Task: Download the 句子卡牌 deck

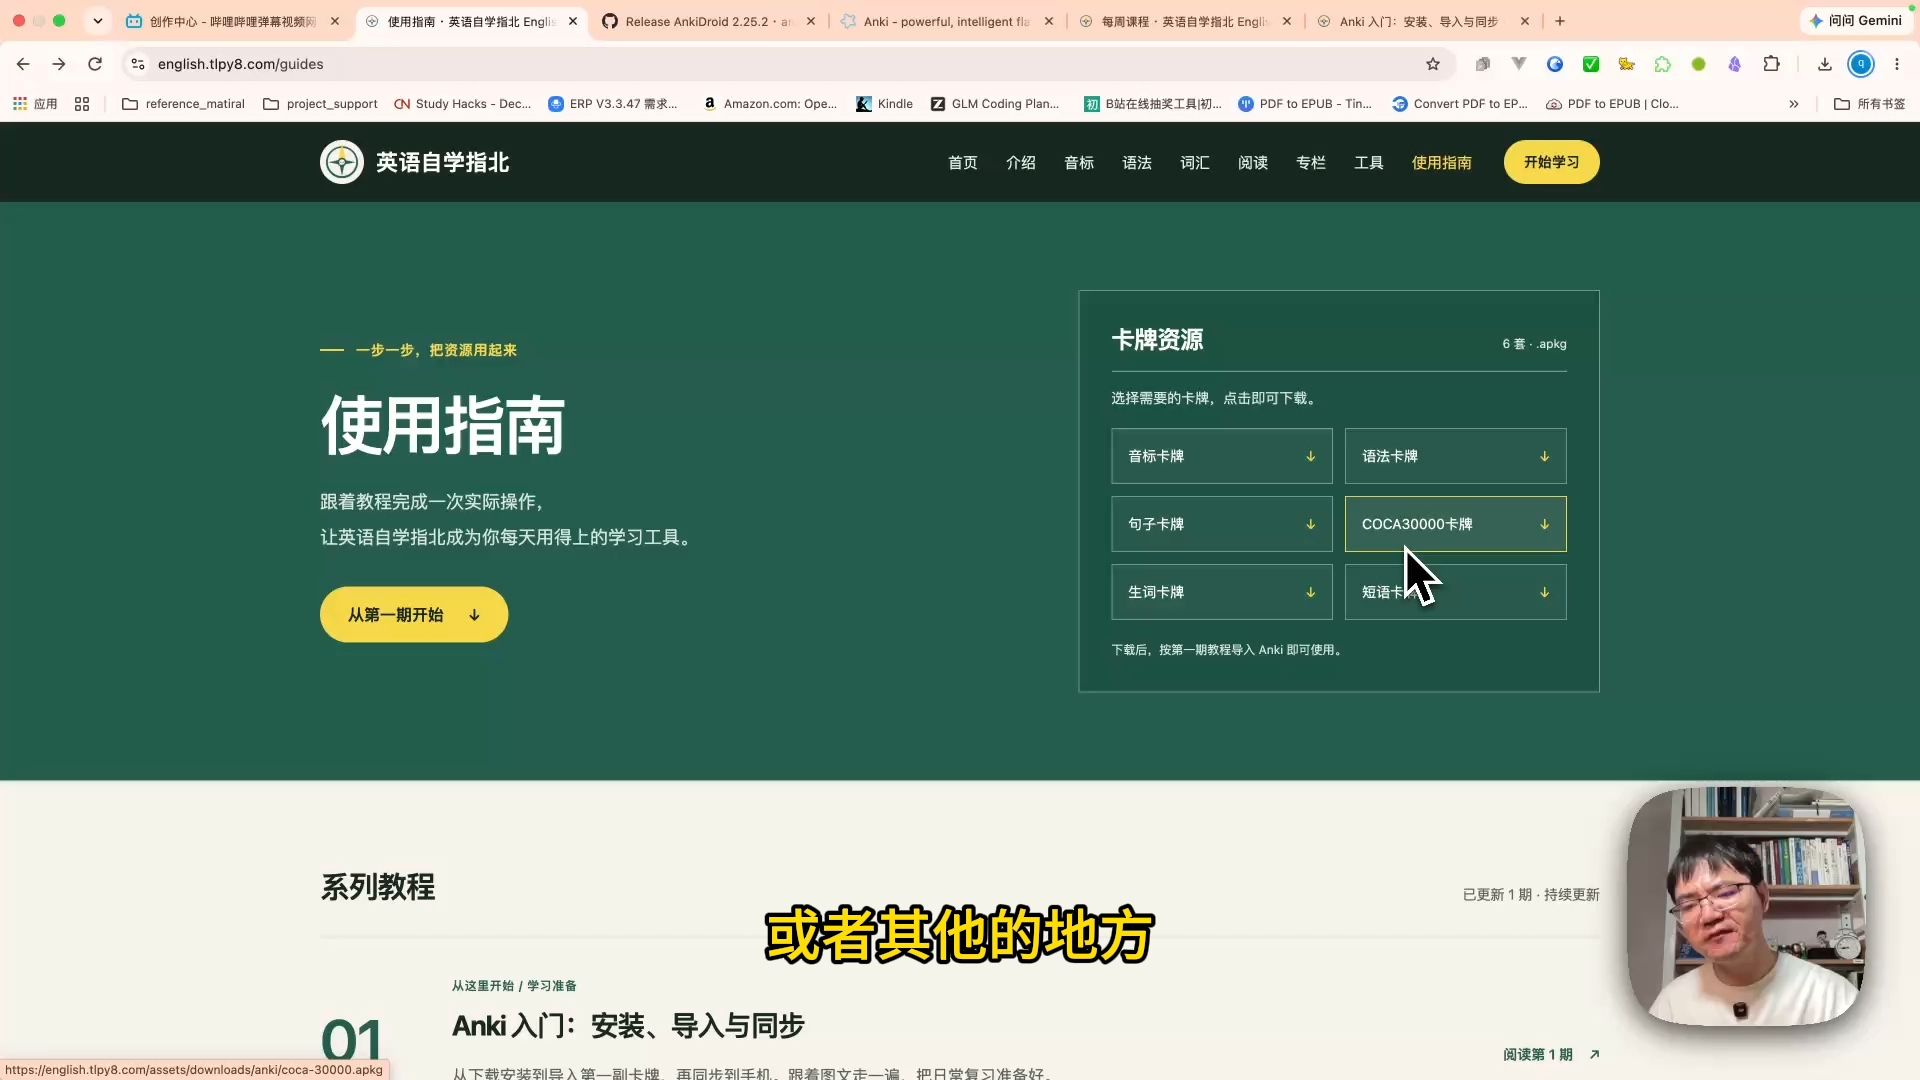Action: tap(1221, 524)
